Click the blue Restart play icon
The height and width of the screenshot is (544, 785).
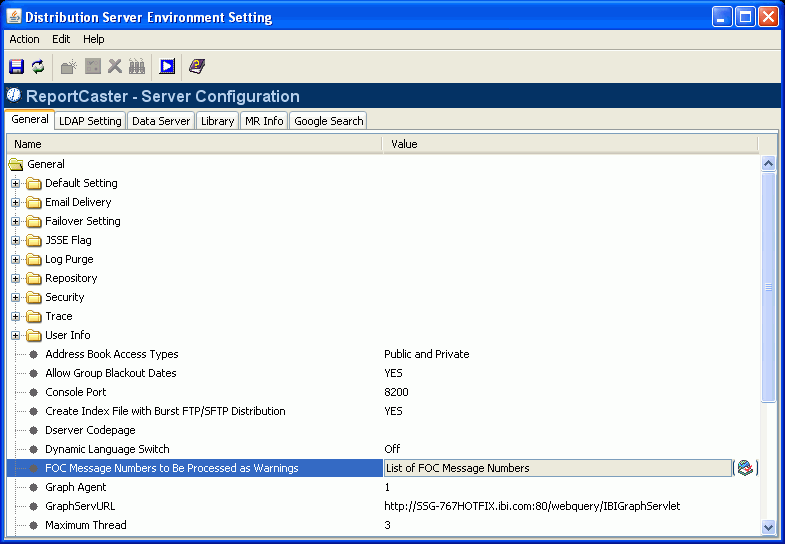(167, 66)
